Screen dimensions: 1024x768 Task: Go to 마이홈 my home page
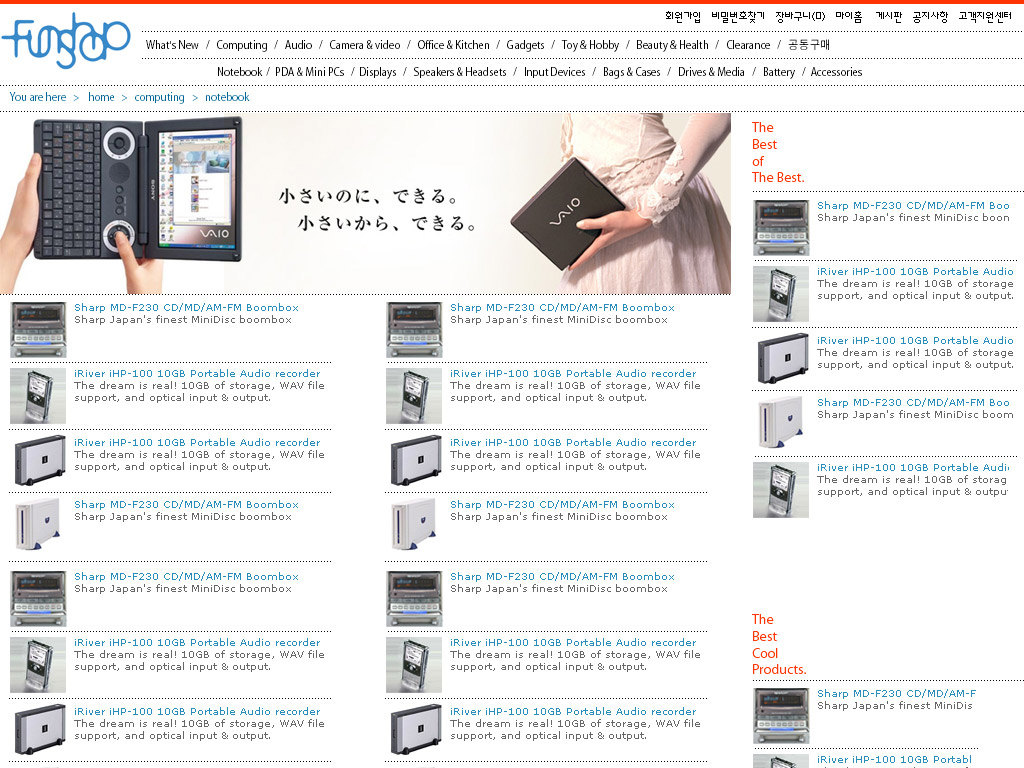(848, 16)
